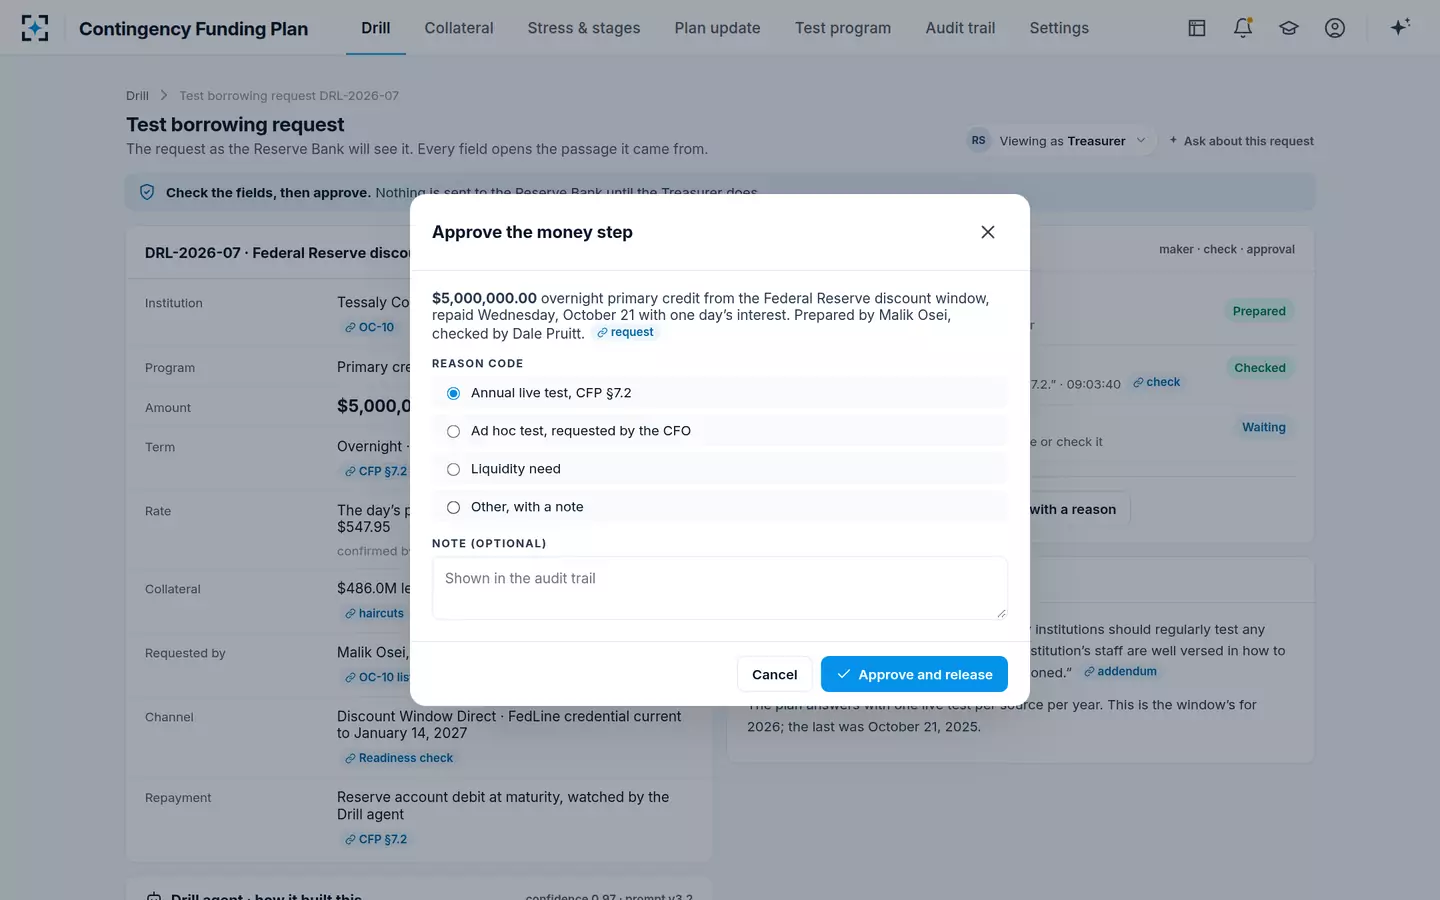Open the Readiness check link
The width and height of the screenshot is (1440, 900).
[399, 759]
